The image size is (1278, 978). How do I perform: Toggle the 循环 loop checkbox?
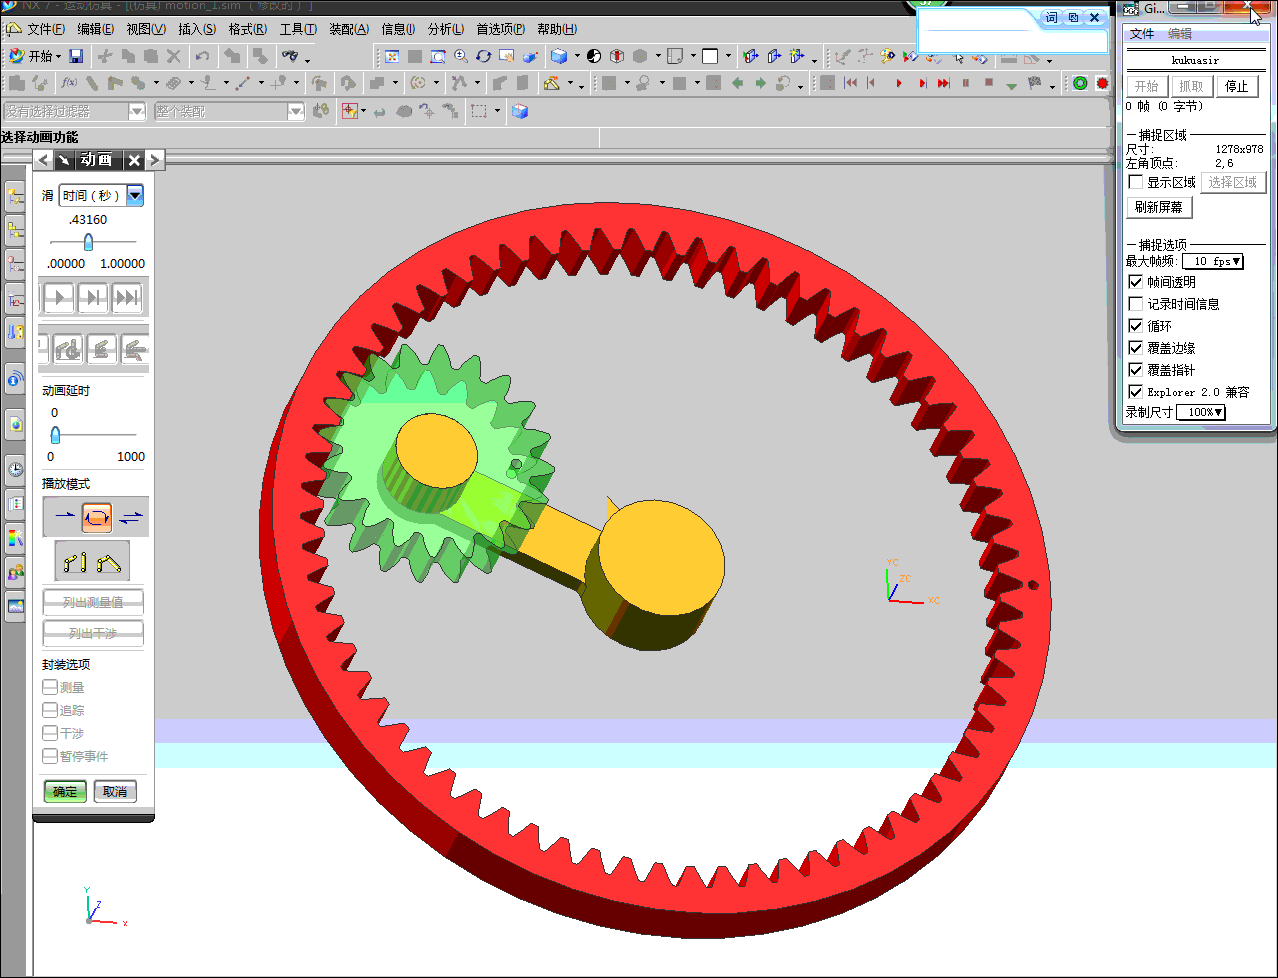(x=1136, y=326)
